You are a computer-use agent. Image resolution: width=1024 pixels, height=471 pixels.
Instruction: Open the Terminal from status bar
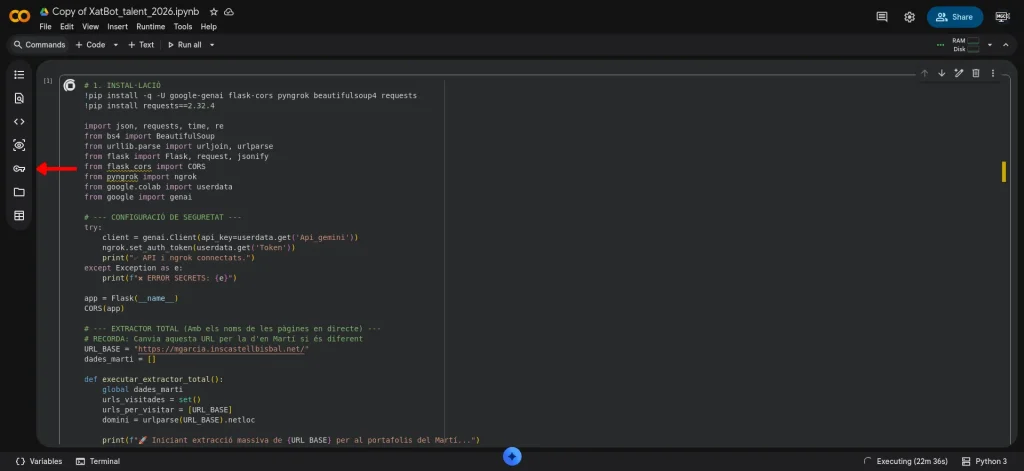98,461
